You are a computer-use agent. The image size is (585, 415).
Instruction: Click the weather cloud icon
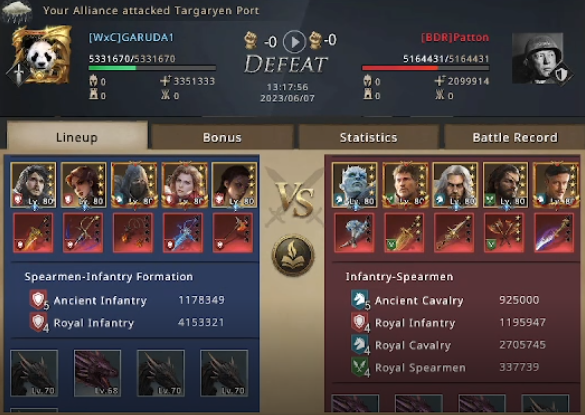17,10
